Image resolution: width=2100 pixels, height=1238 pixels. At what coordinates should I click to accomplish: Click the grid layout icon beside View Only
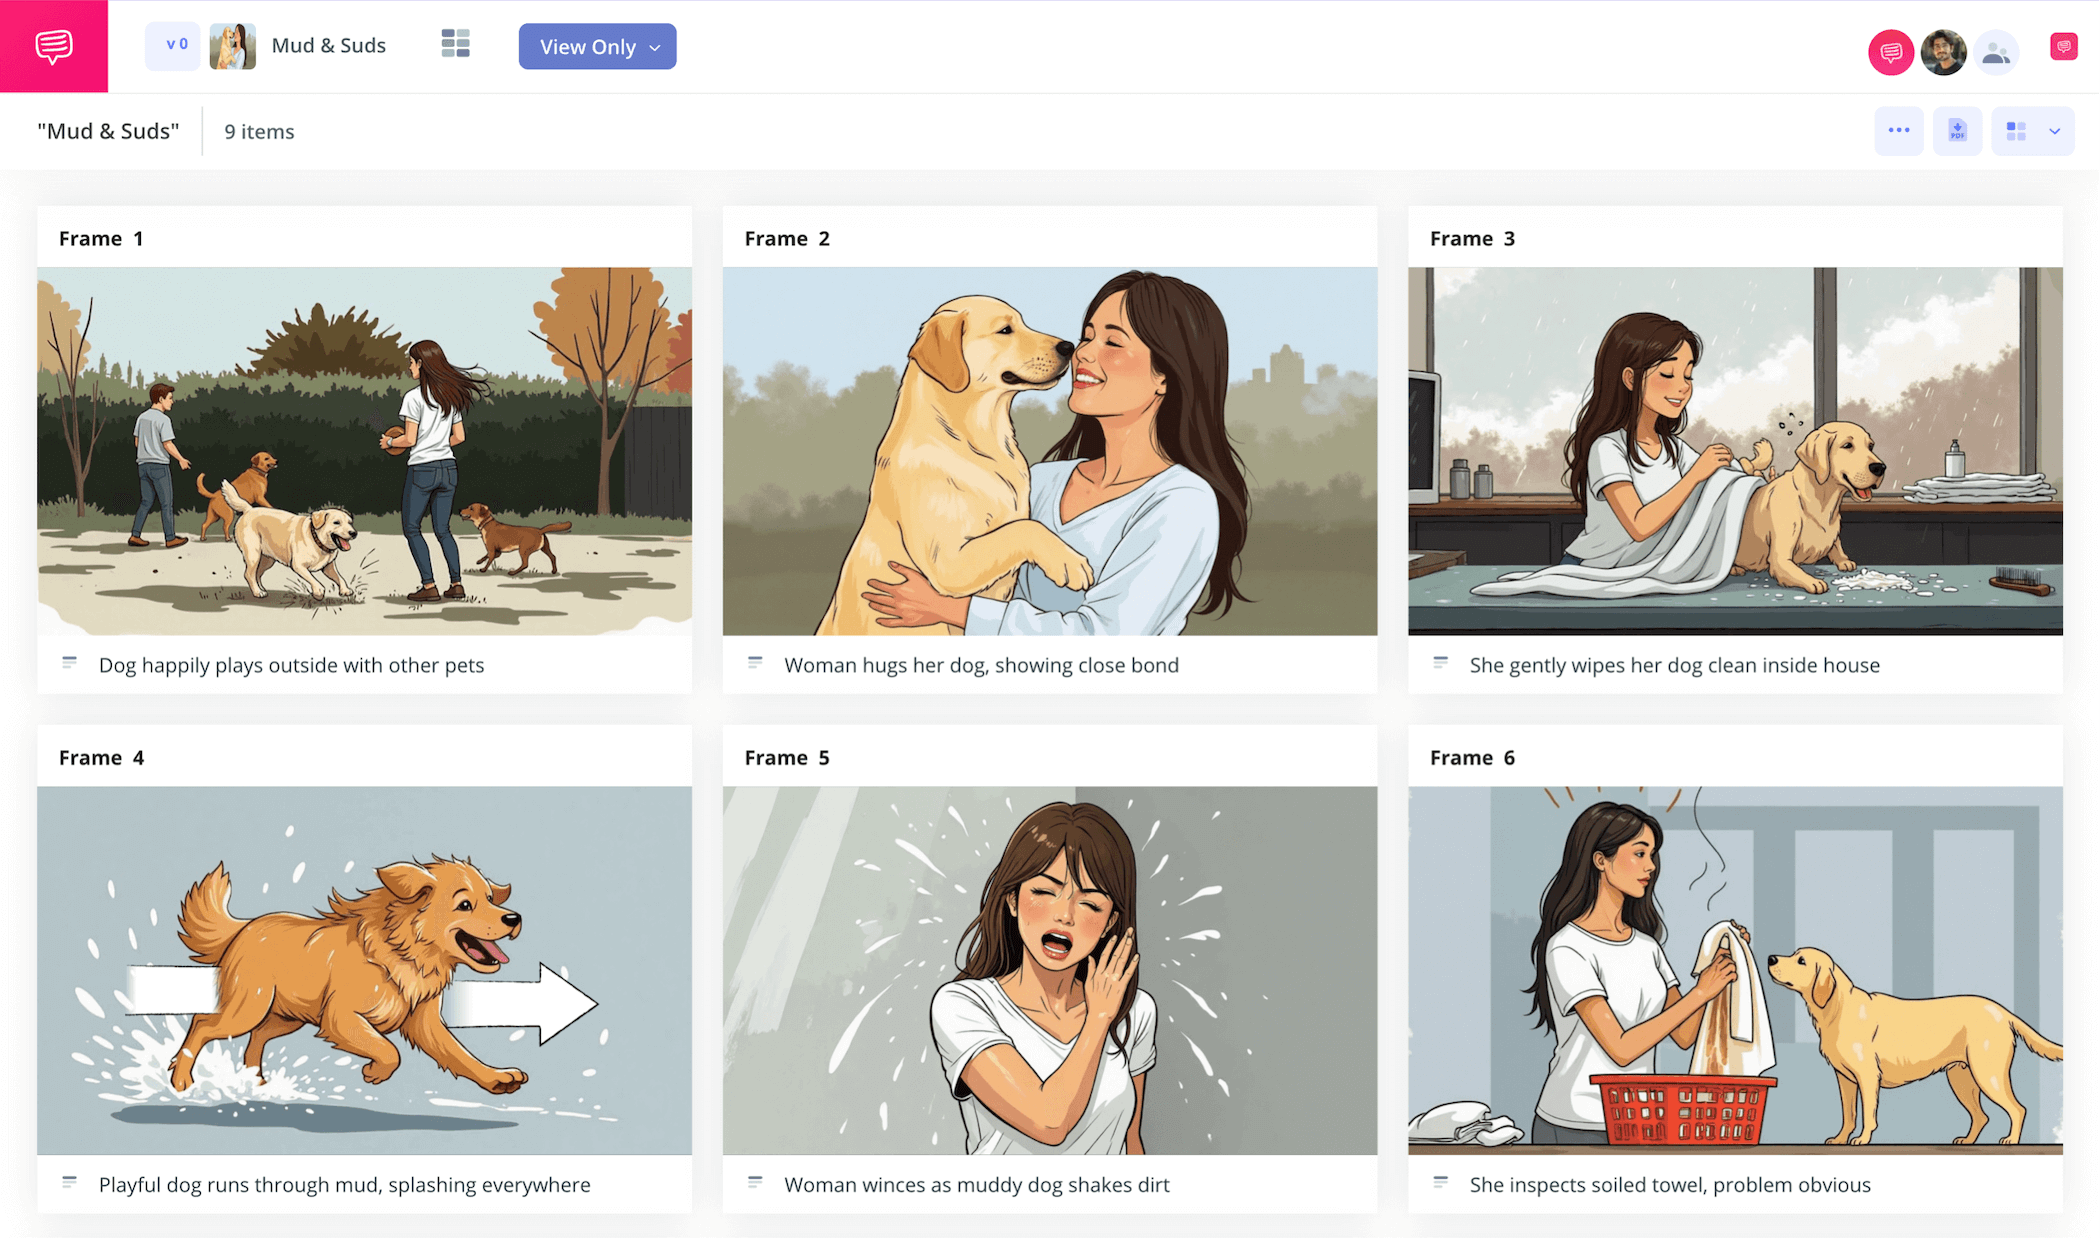[x=455, y=43]
